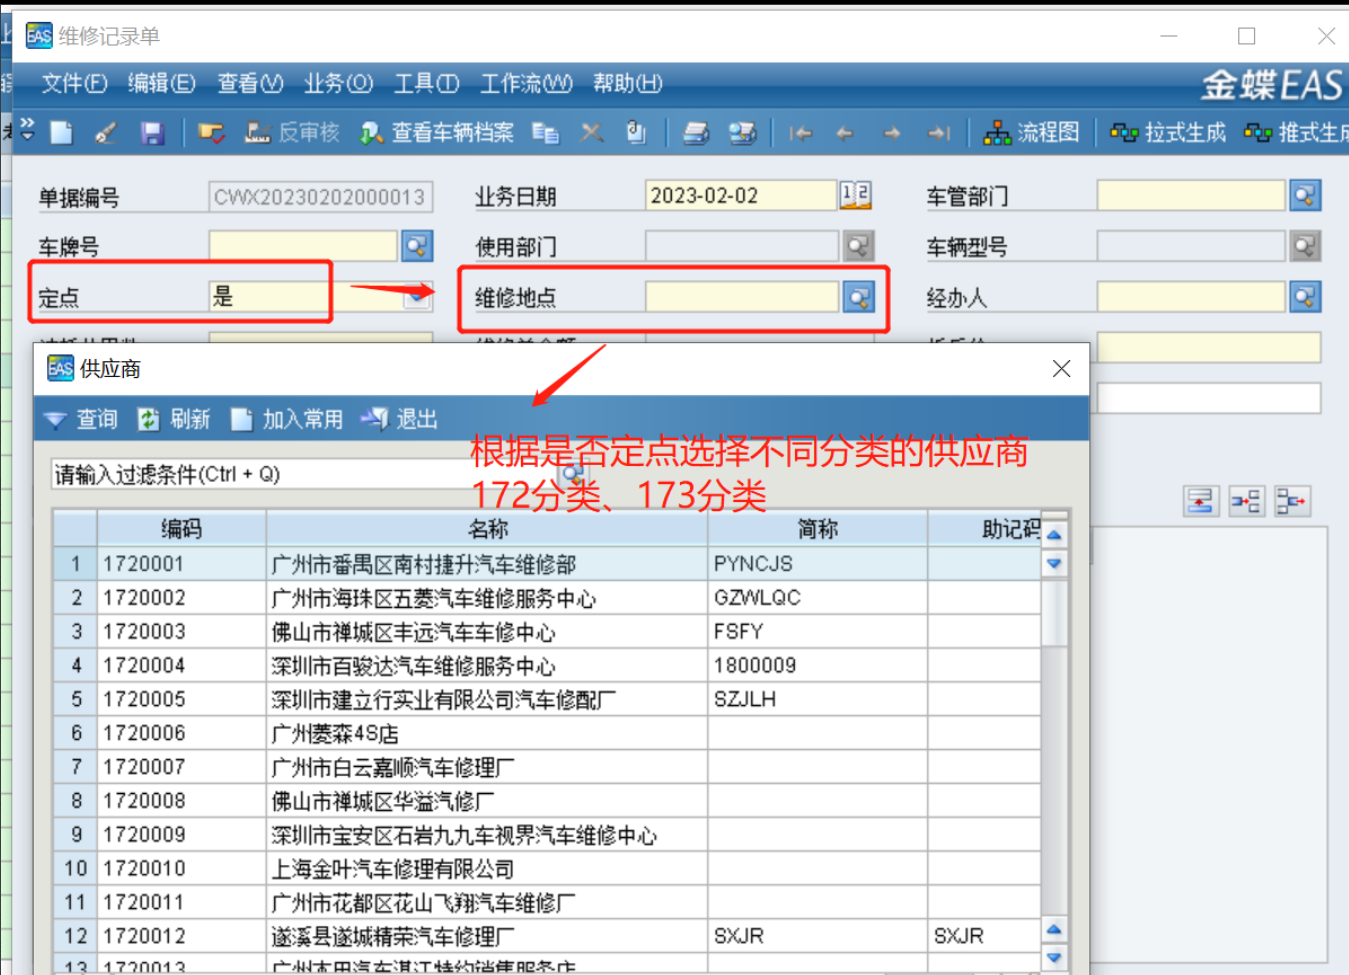
Task: Click the lookup icon beside 经办人
Action: 1304,297
